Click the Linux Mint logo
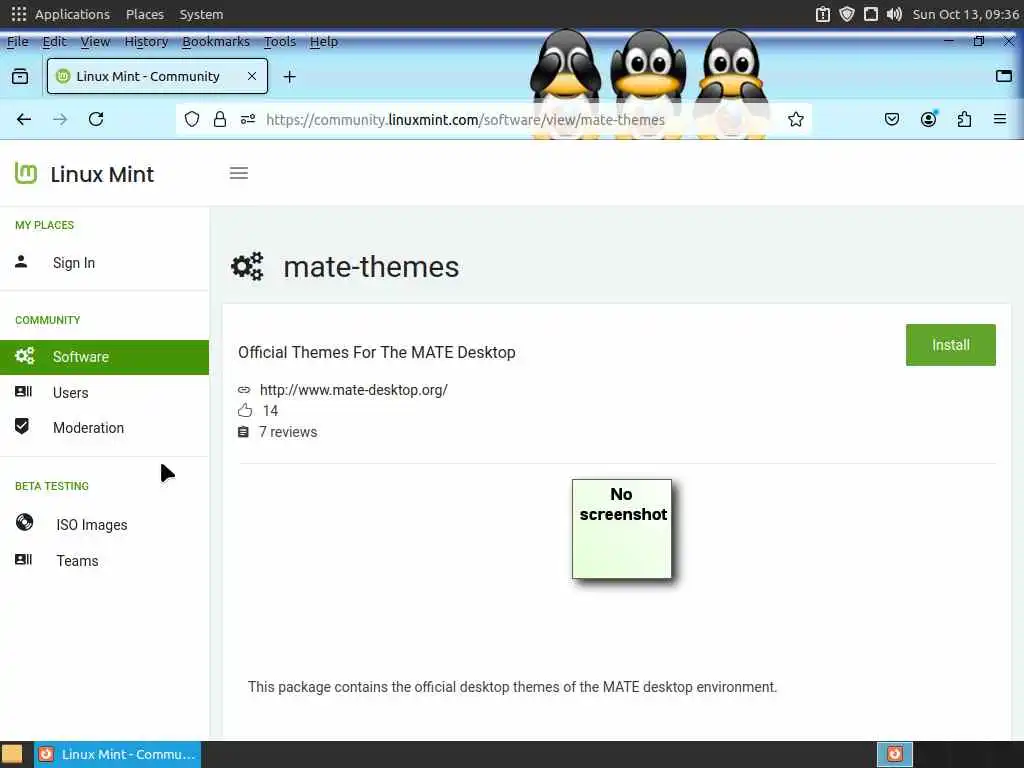 (26, 173)
